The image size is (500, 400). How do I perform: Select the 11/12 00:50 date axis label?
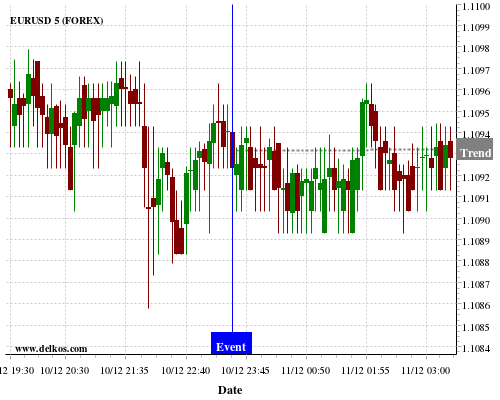pos(306,370)
